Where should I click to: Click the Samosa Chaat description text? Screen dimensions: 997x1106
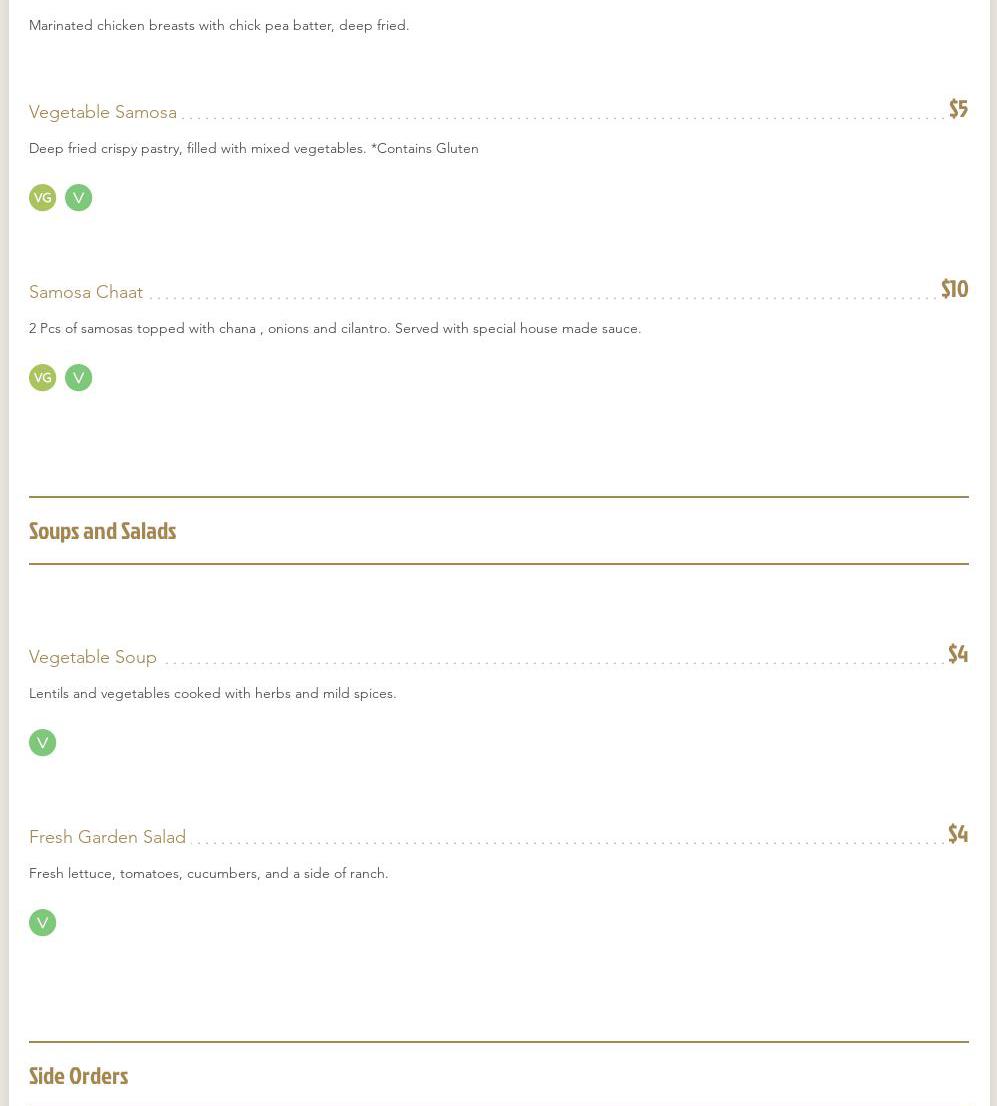335,328
